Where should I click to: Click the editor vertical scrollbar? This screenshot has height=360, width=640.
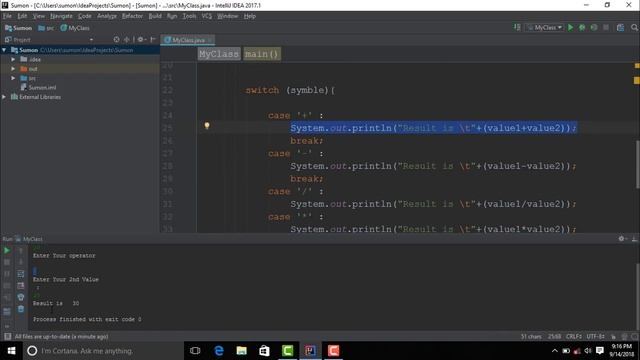click(637, 163)
